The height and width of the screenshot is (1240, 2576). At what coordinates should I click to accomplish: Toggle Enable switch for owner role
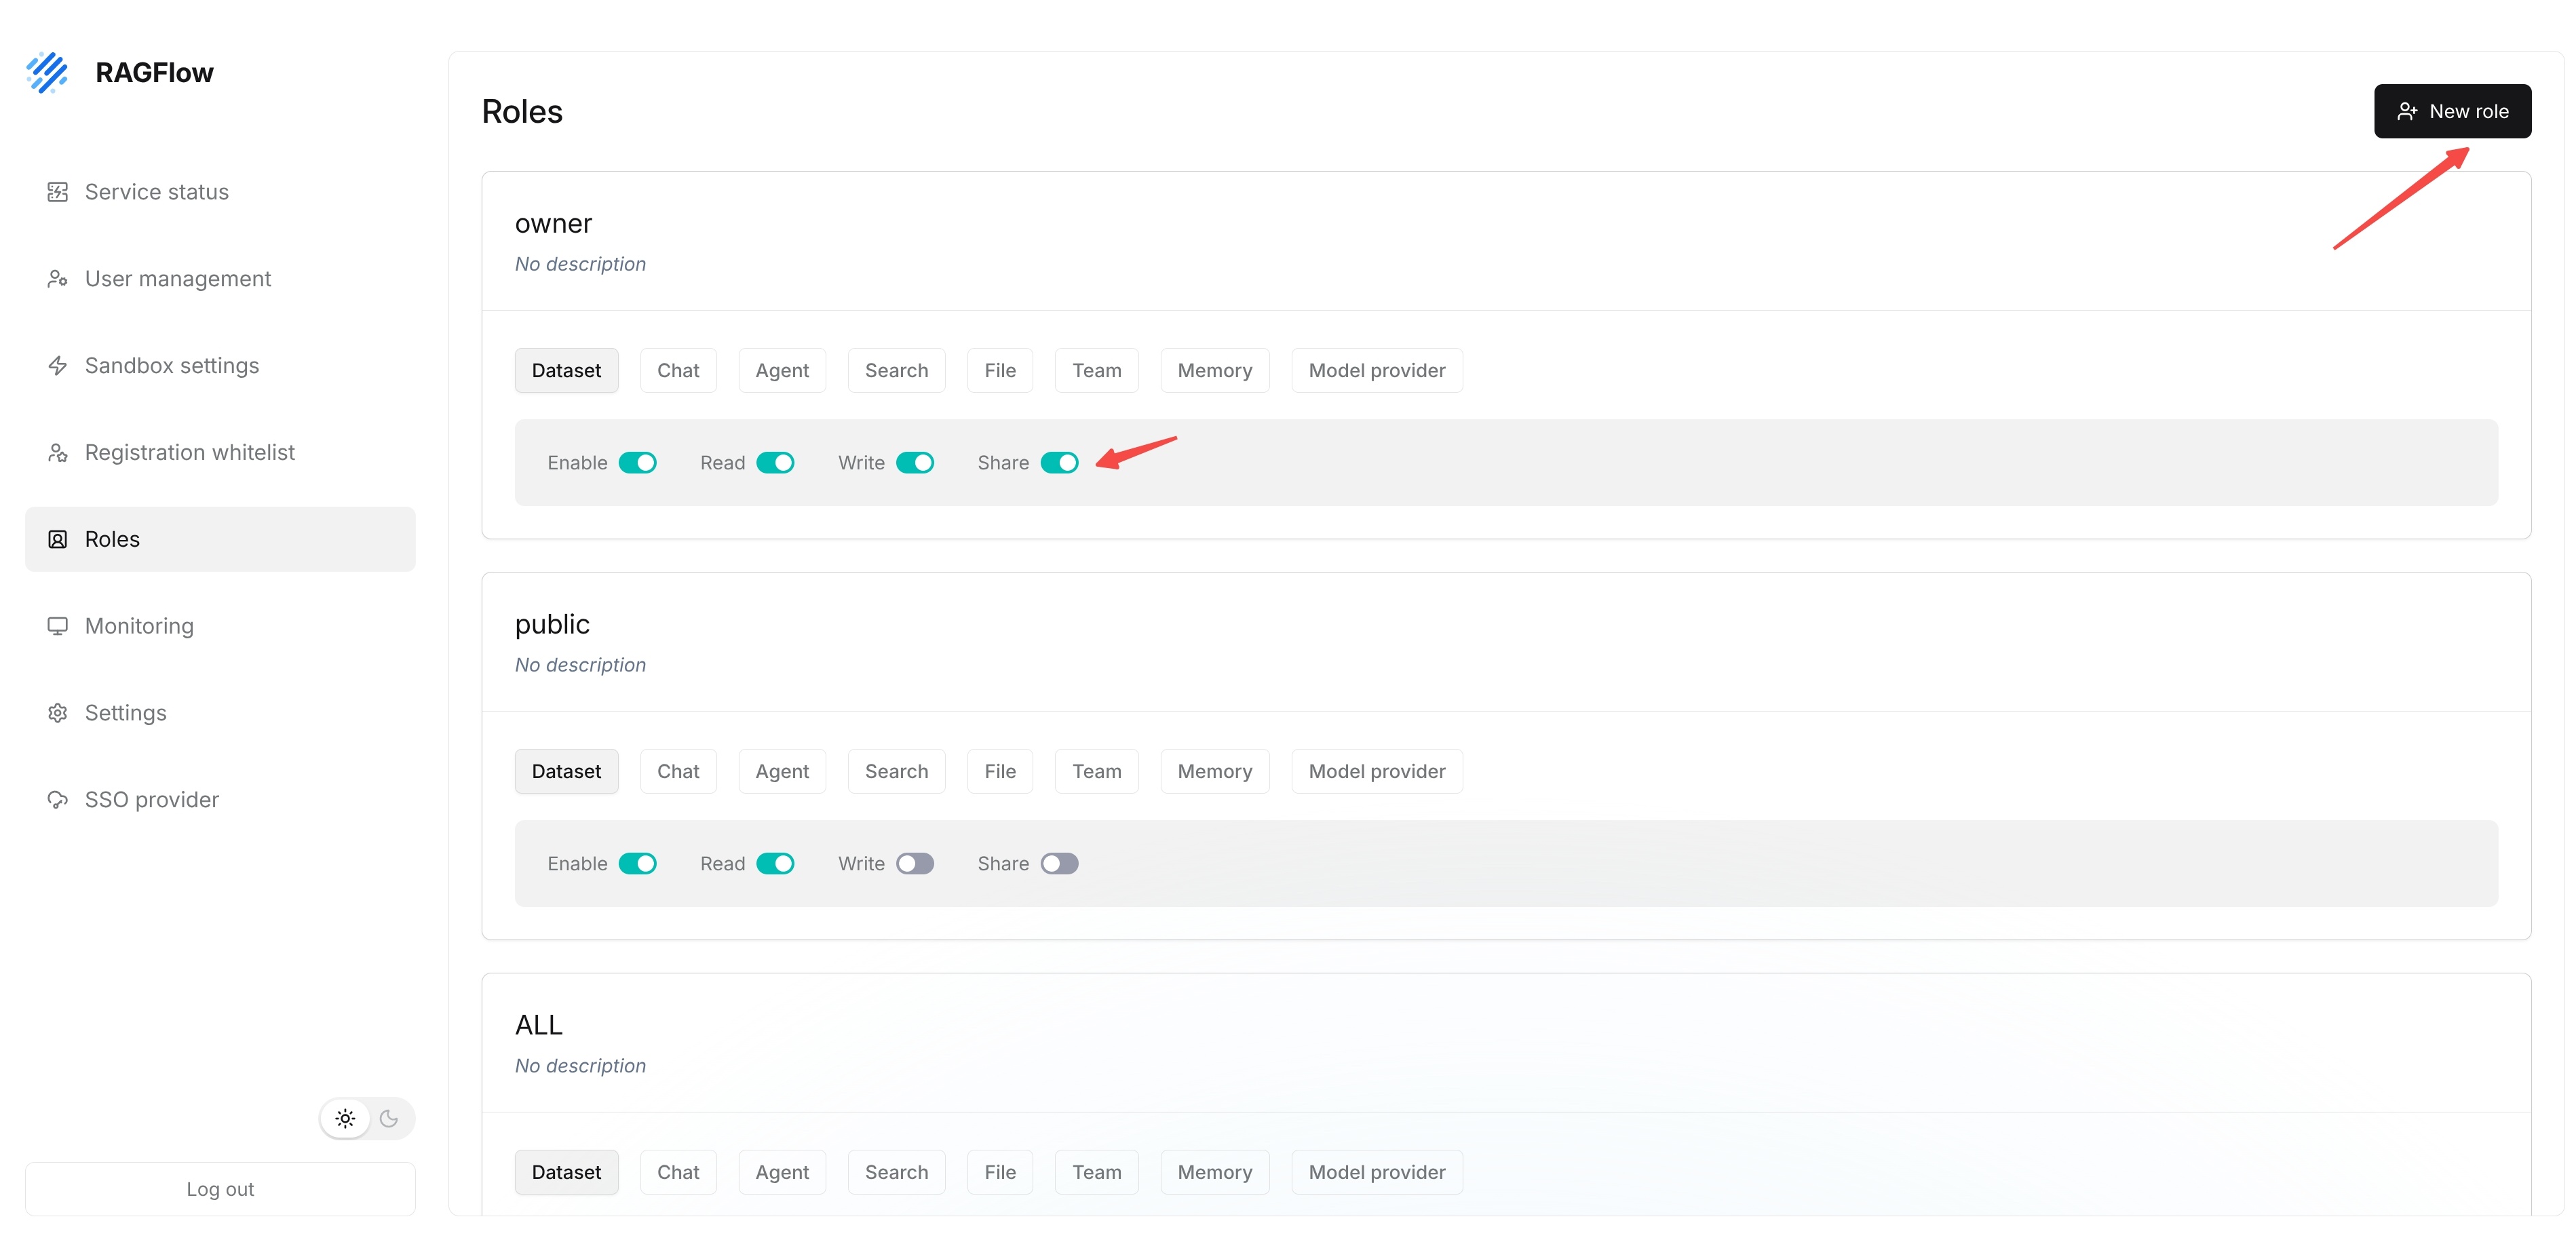[638, 463]
